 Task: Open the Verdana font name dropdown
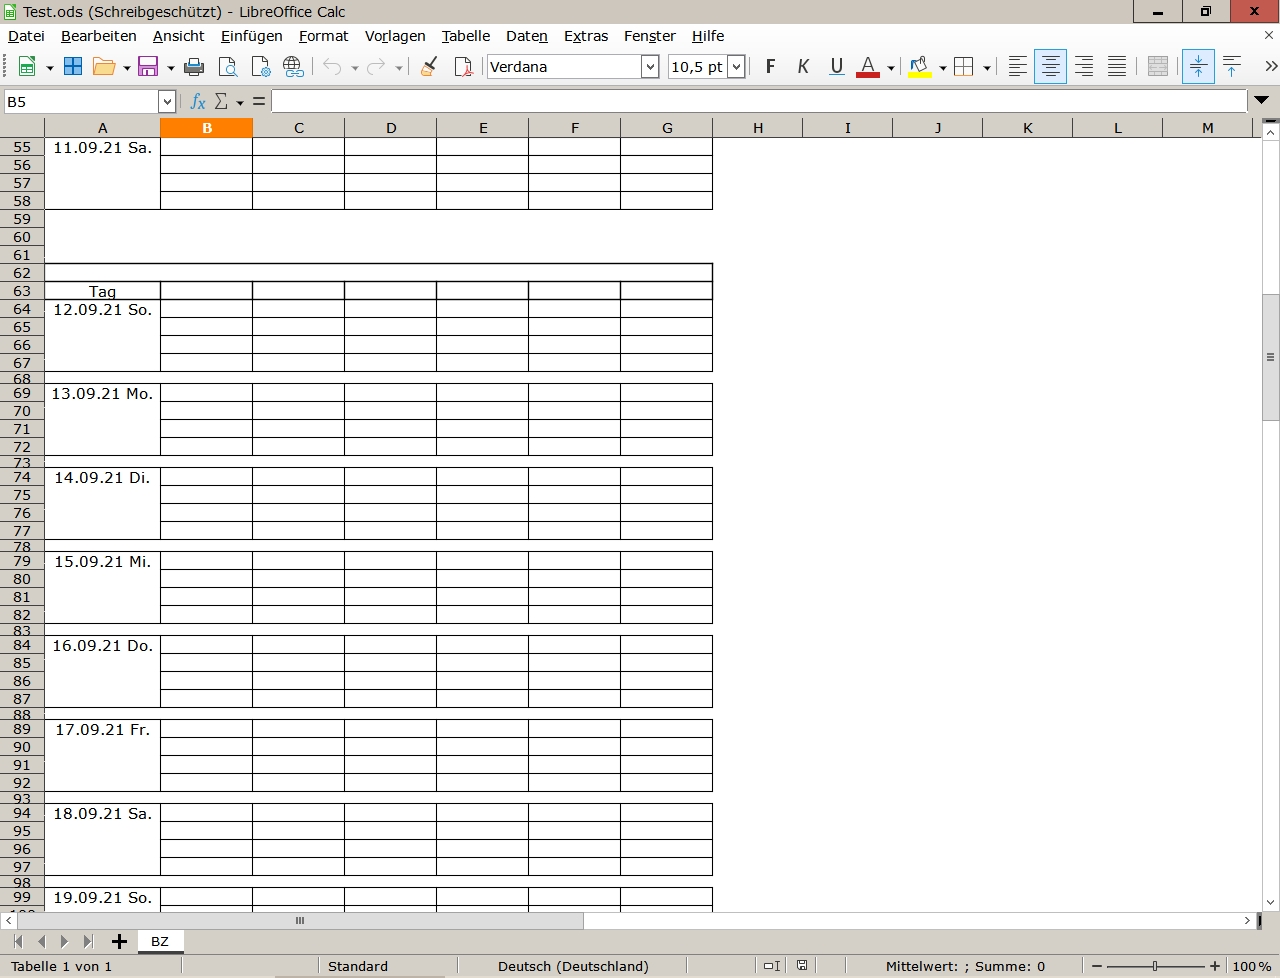click(650, 67)
